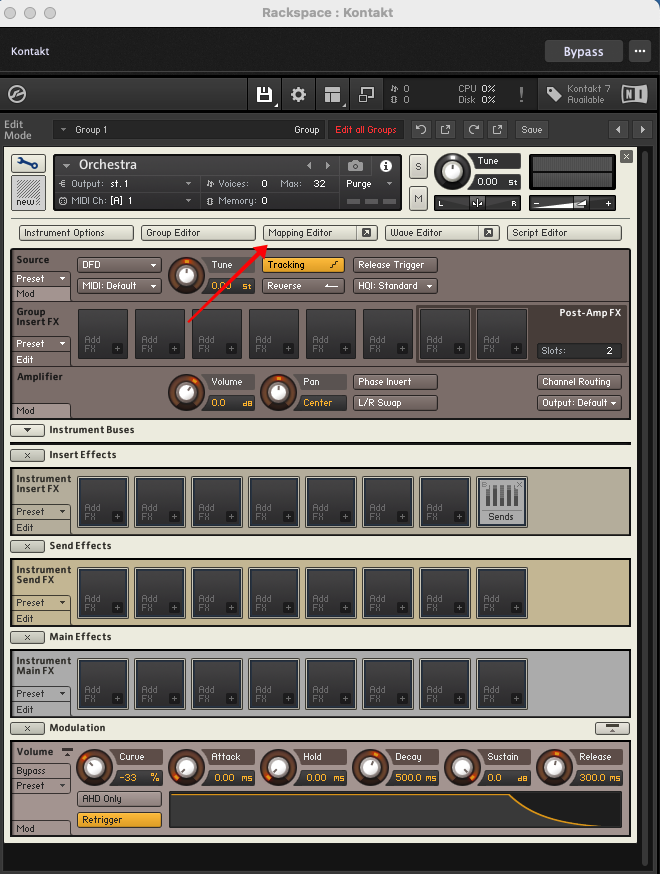Exit edit mode with wrench icon
Image resolution: width=660 pixels, height=874 pixels.
28,163
